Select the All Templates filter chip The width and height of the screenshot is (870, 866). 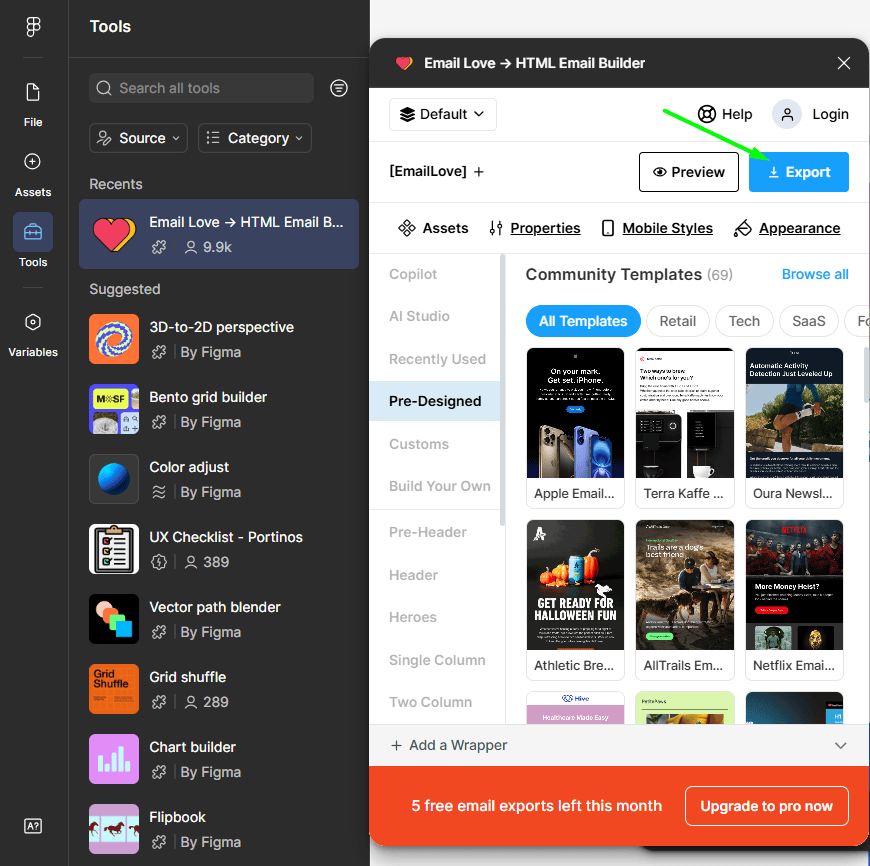pos(583,321)
